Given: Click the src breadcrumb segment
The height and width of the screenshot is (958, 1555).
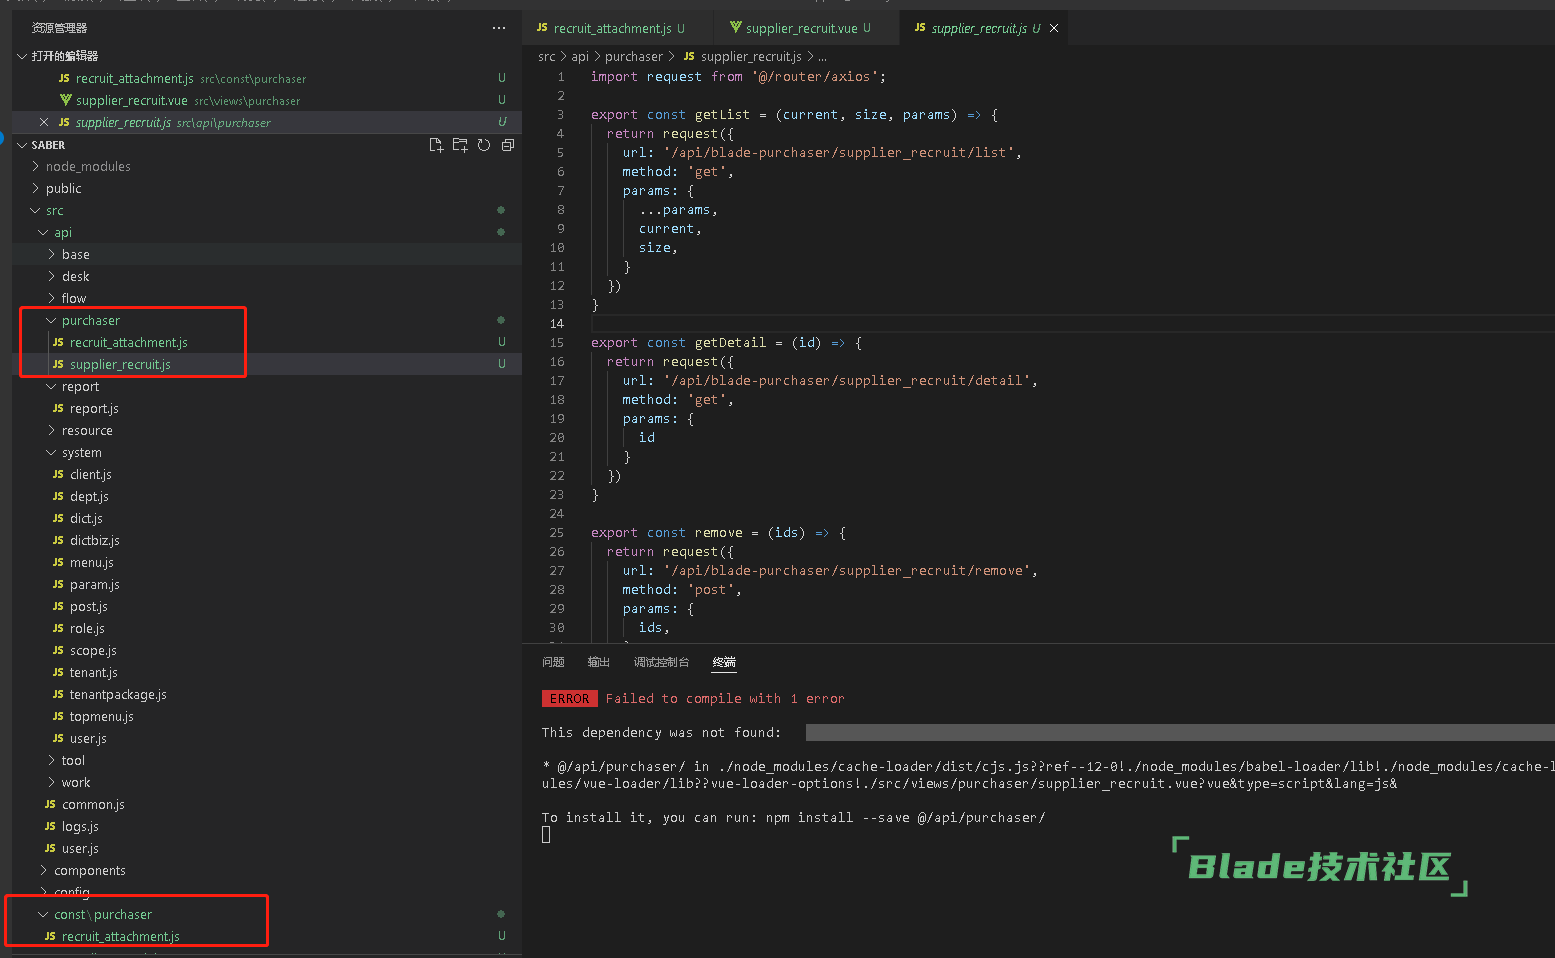Looking at the screenshot, I should pos(547,57).
